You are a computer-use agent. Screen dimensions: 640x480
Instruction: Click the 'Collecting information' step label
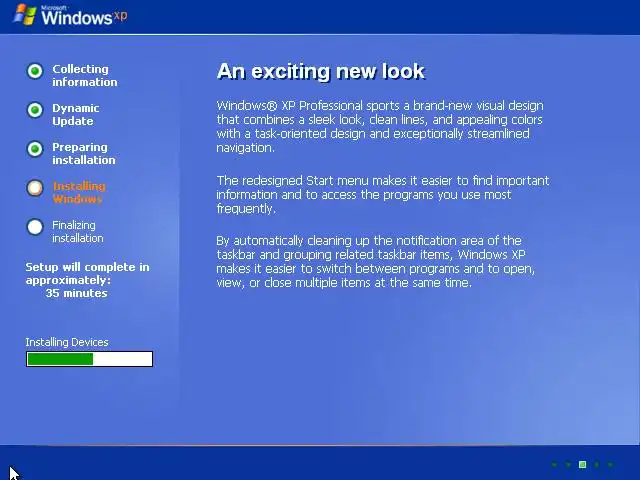pos(84,76)
